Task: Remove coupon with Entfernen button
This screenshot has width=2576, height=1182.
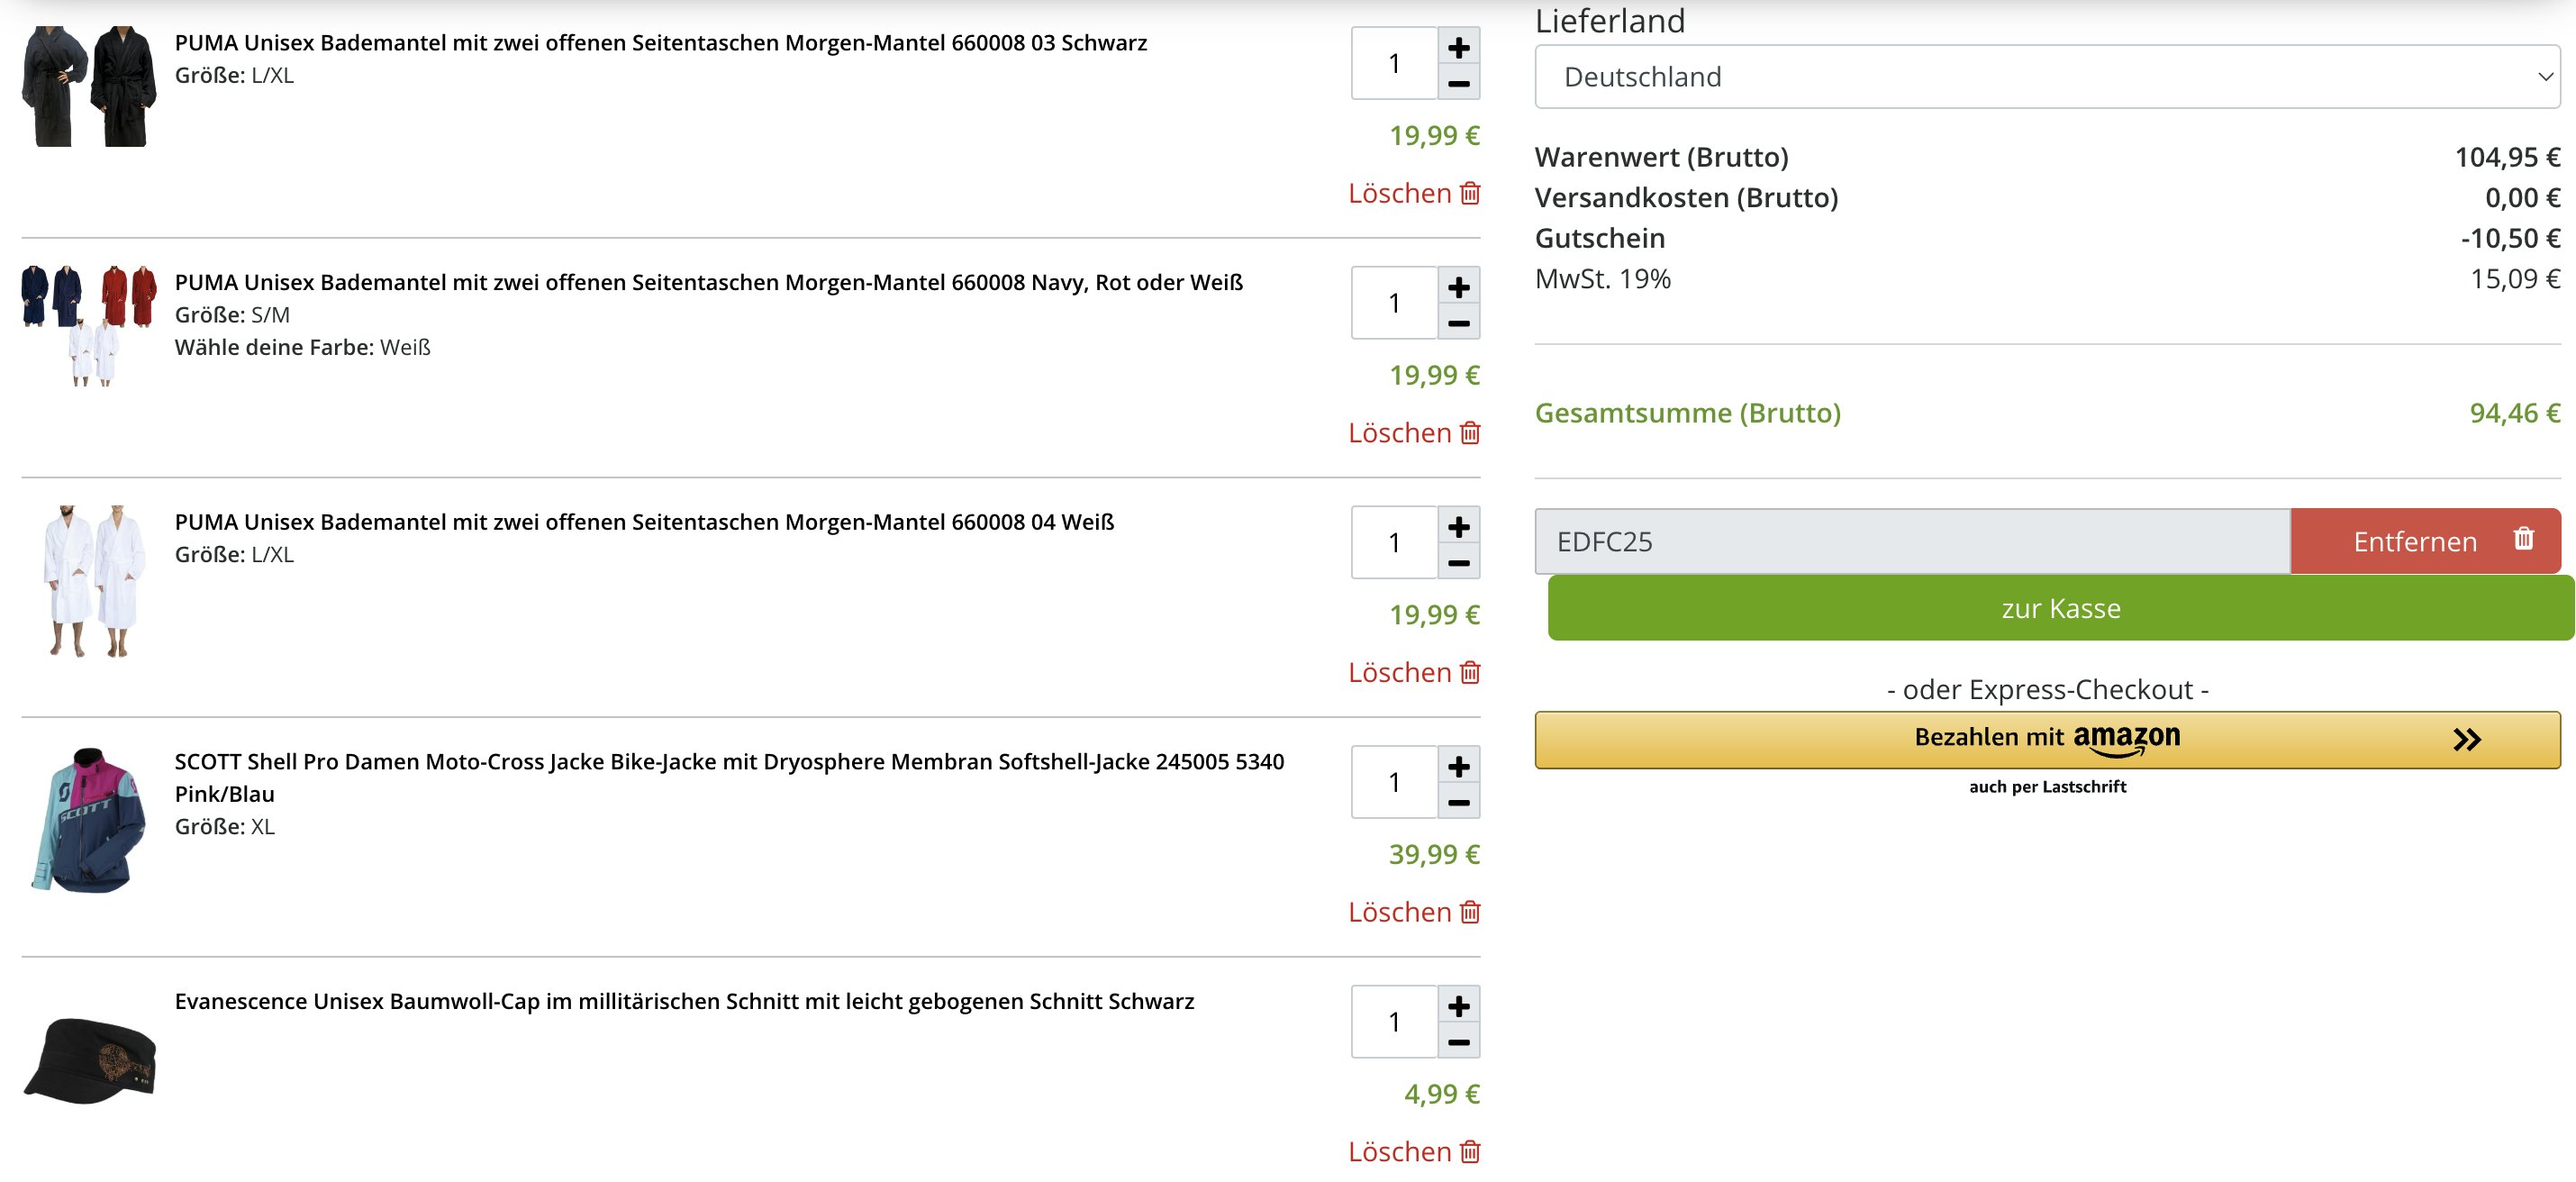Action: 2424,541
